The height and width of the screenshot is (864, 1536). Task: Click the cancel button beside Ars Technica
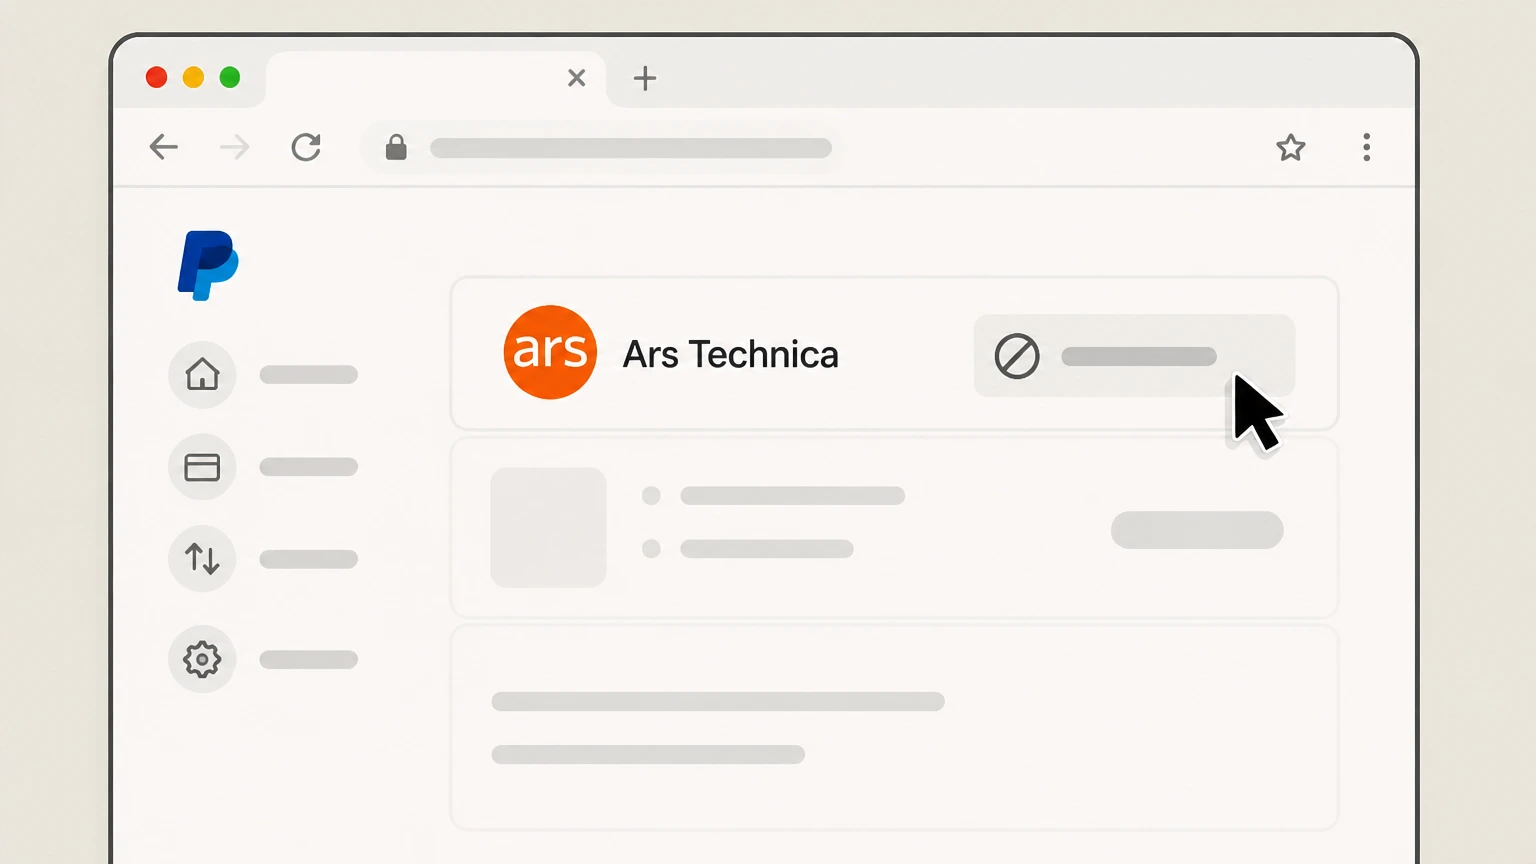[x=1134, y=356]
